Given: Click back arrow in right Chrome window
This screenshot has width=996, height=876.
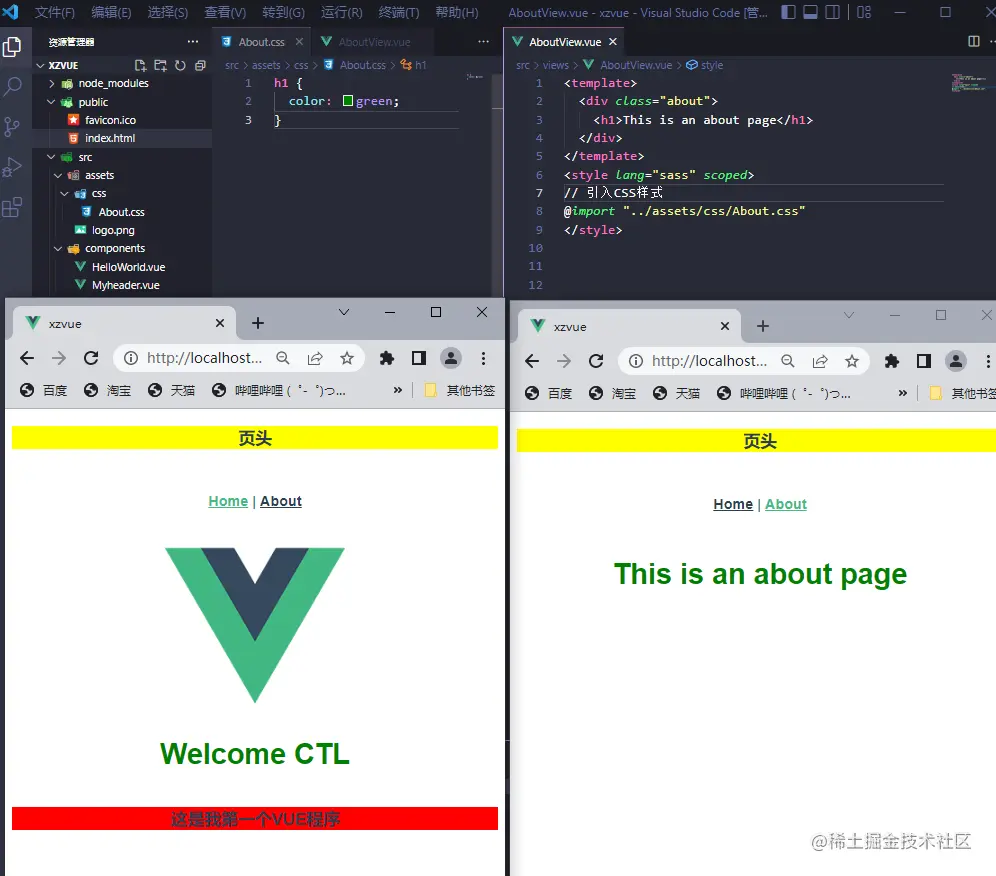Looking at the screenshot, I should point(532,361).
